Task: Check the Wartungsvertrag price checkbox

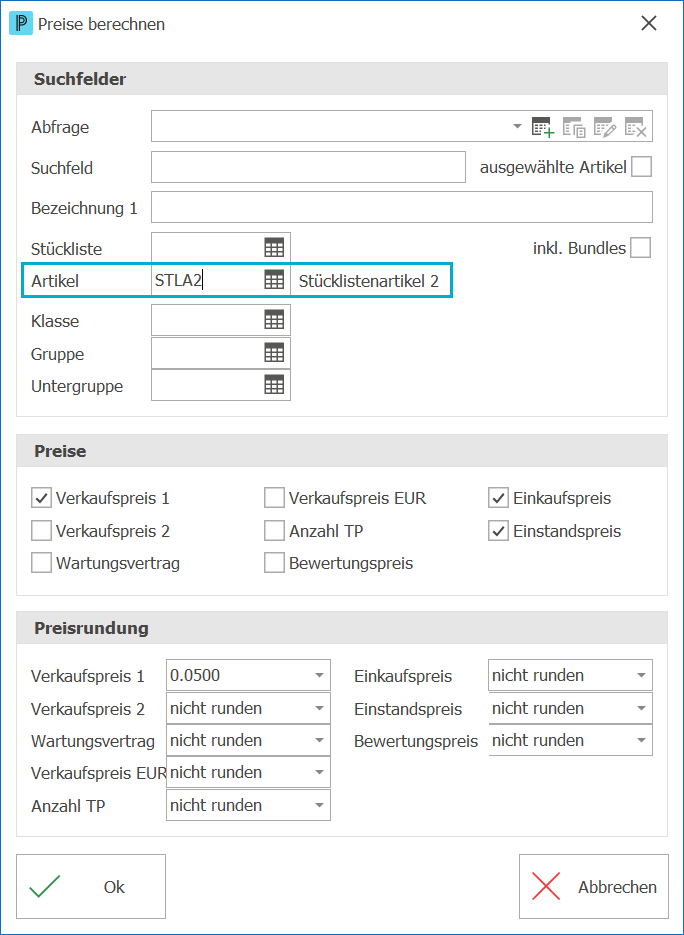Action: coord(41,563)
